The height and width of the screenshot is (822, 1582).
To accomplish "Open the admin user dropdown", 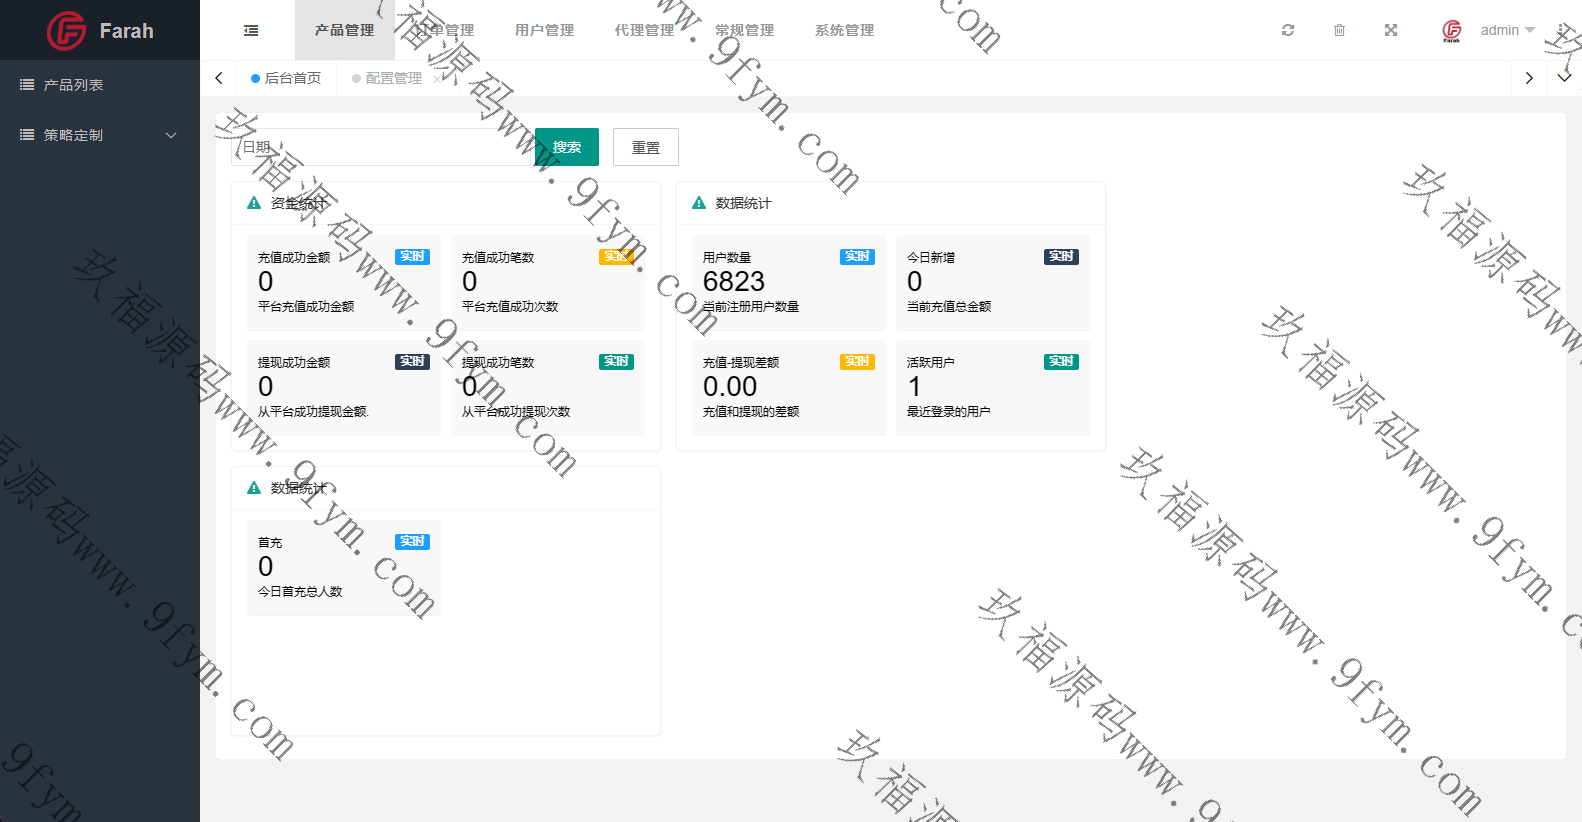I will click(1507, 30).
